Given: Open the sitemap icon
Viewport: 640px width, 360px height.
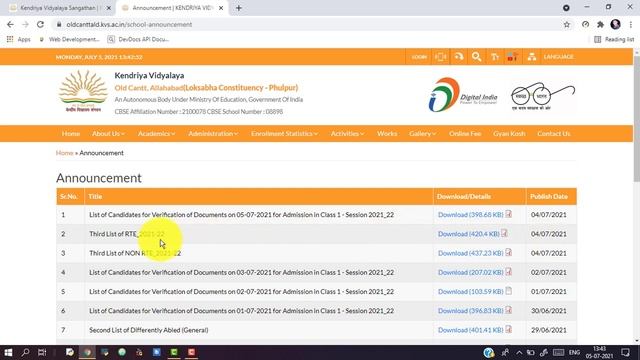Looking at the screenshot, I should pos(531,57).
